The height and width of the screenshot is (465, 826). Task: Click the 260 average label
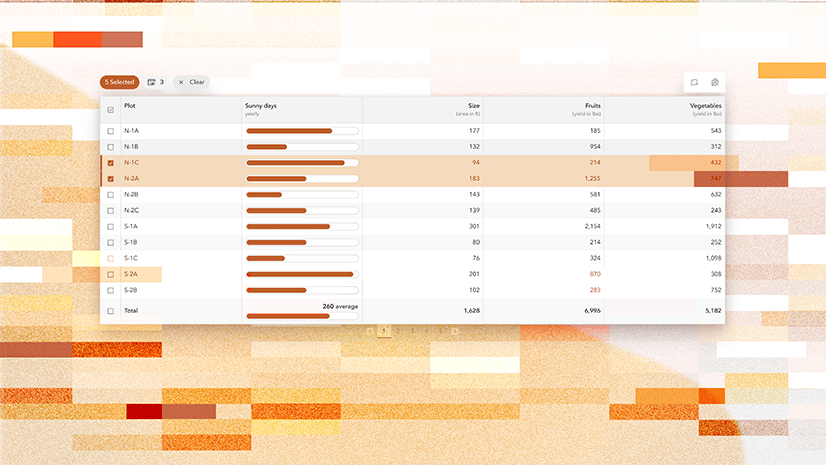[x=340, y=306]
